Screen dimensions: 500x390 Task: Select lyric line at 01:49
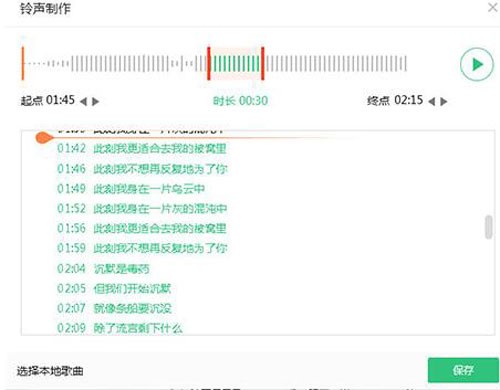tap(131, 189)
